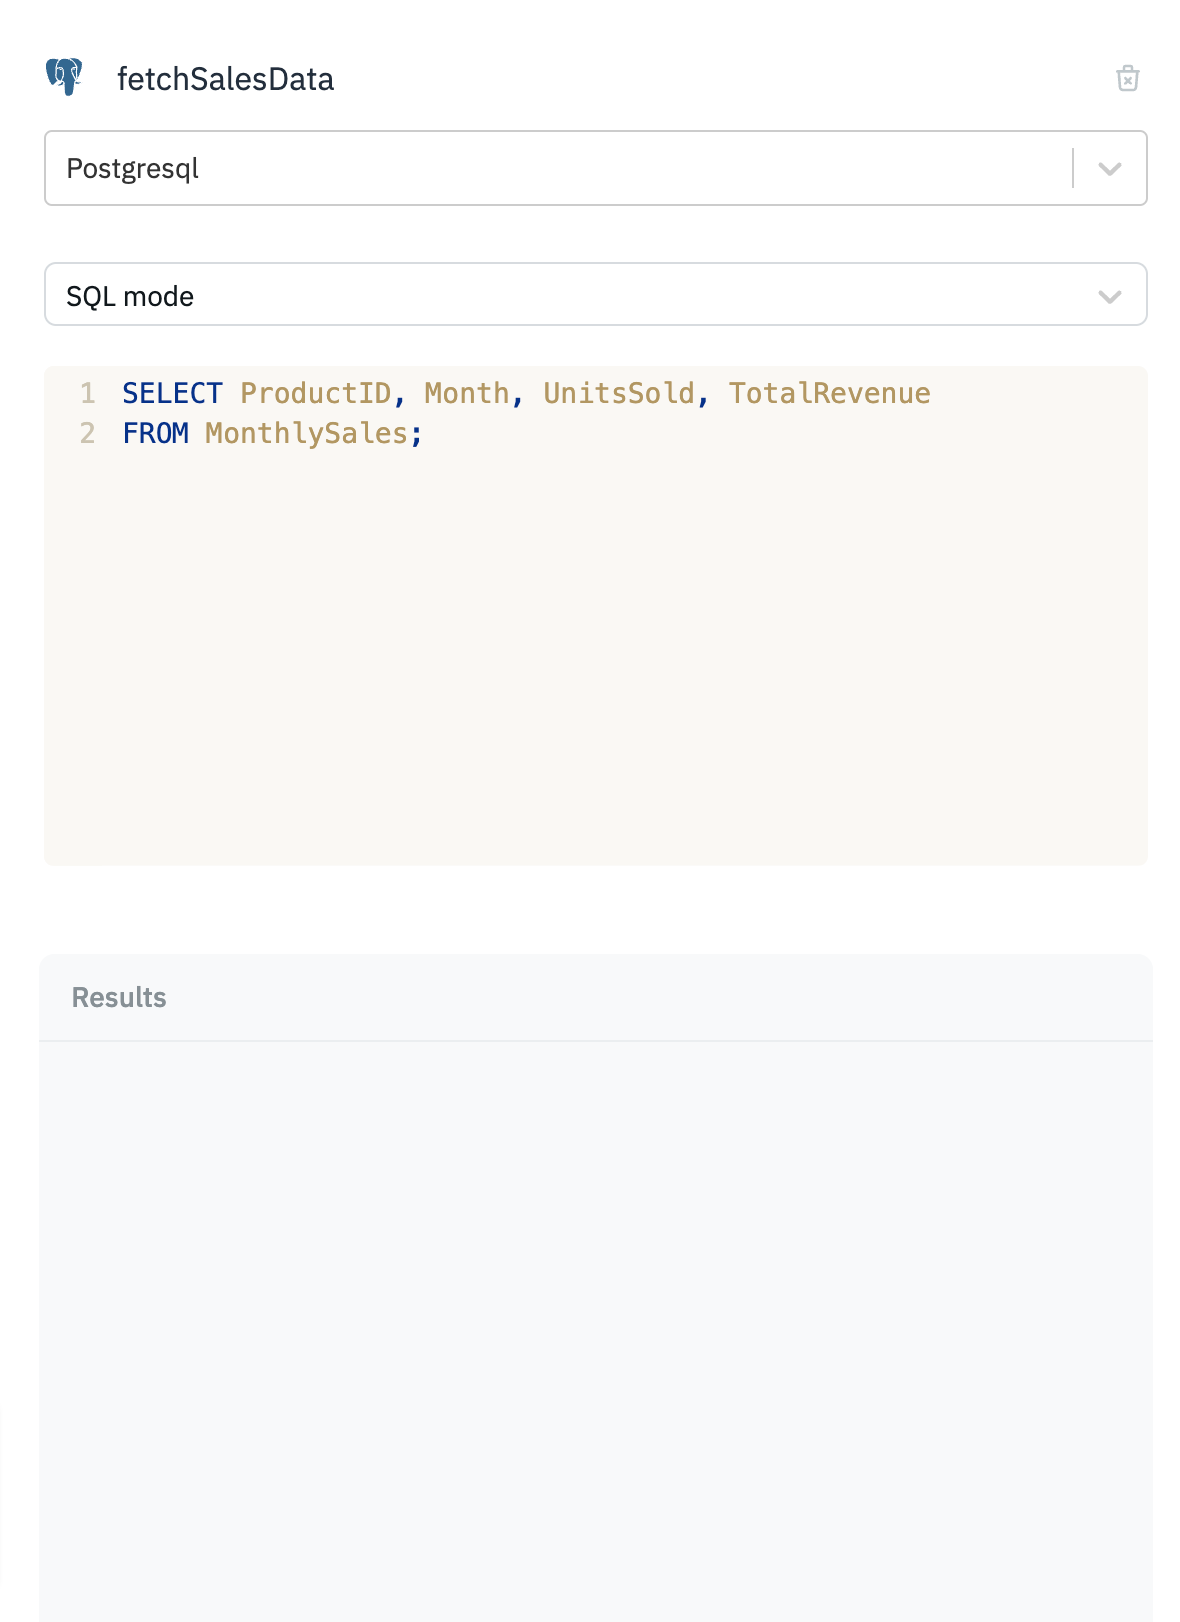Viewport: 1180px width, 1622px height.
Task: Rename the fetchSalesData query title
Action: pos(225,79)
